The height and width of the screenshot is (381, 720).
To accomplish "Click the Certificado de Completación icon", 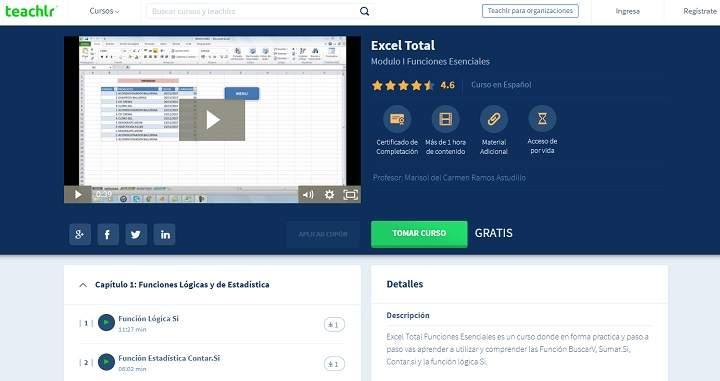I will [397, 119].
